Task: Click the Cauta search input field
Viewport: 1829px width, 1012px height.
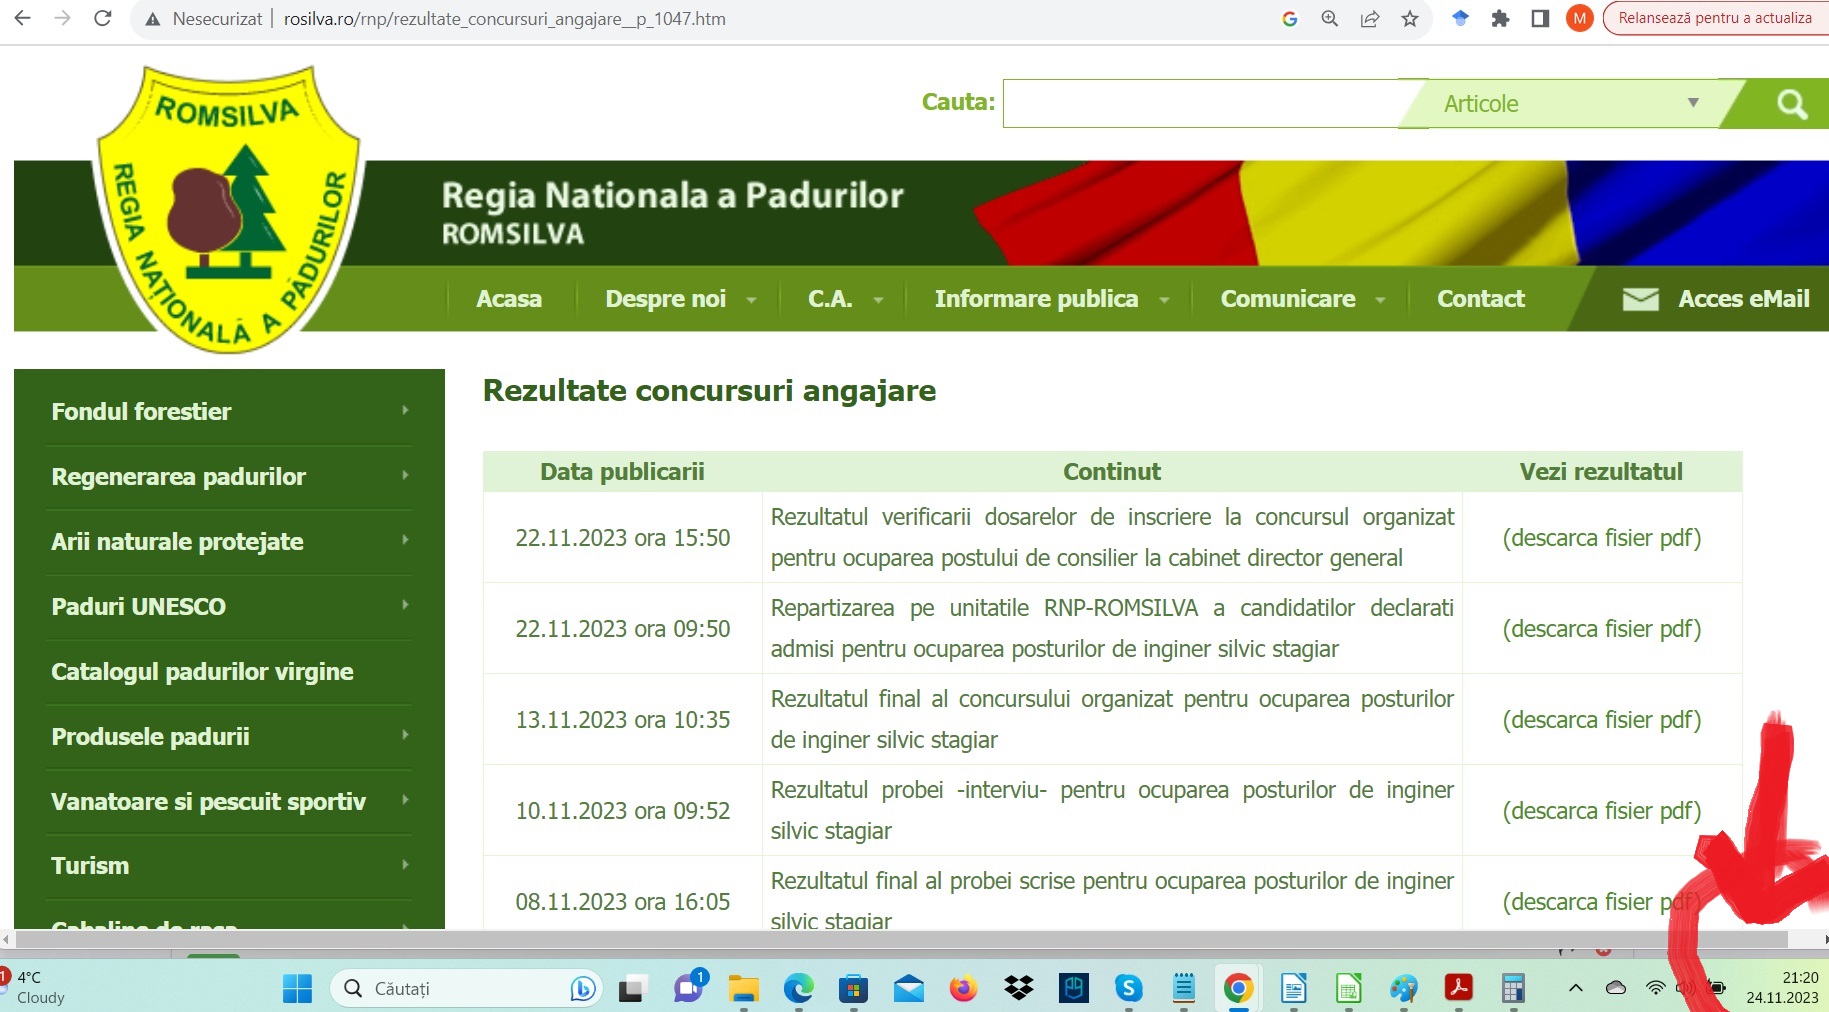Action: click(1200, 104)
